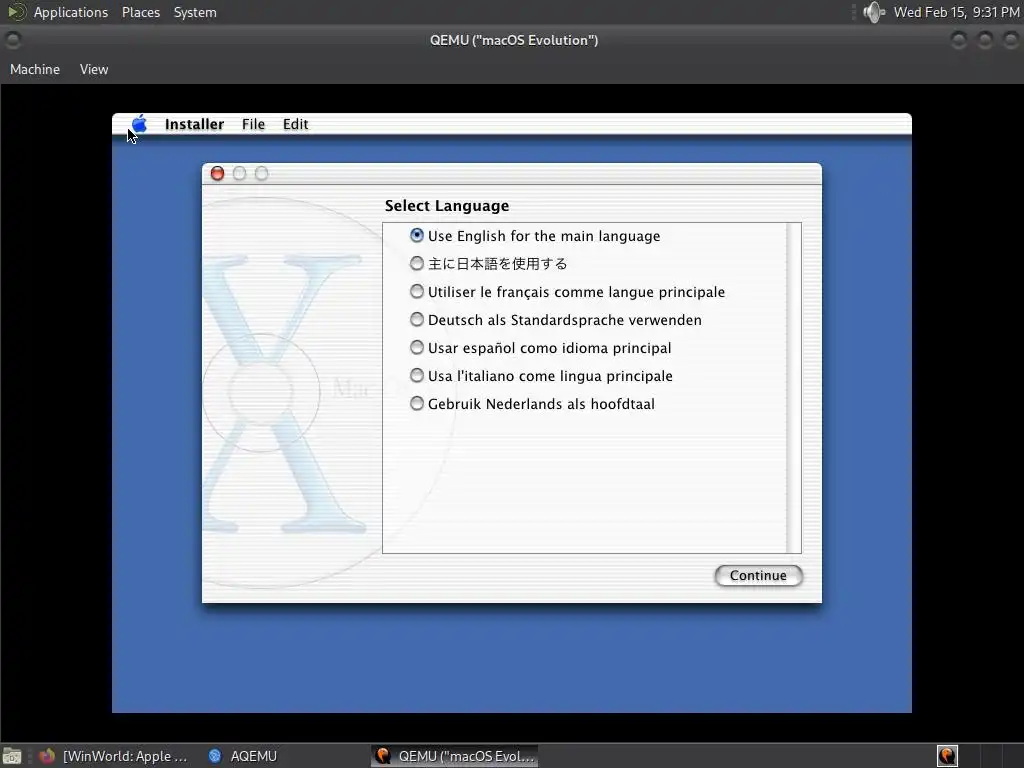Click the language list scrollbar
Image resolution: width=1024 pixels, height=768 pixels.
coord(793,388)
